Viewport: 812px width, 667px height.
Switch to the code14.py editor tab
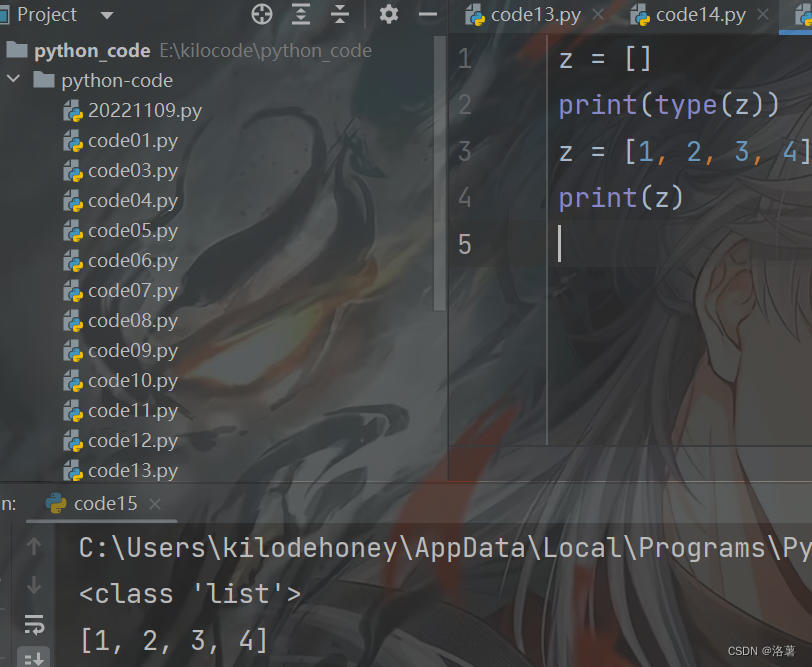point(701,16)
